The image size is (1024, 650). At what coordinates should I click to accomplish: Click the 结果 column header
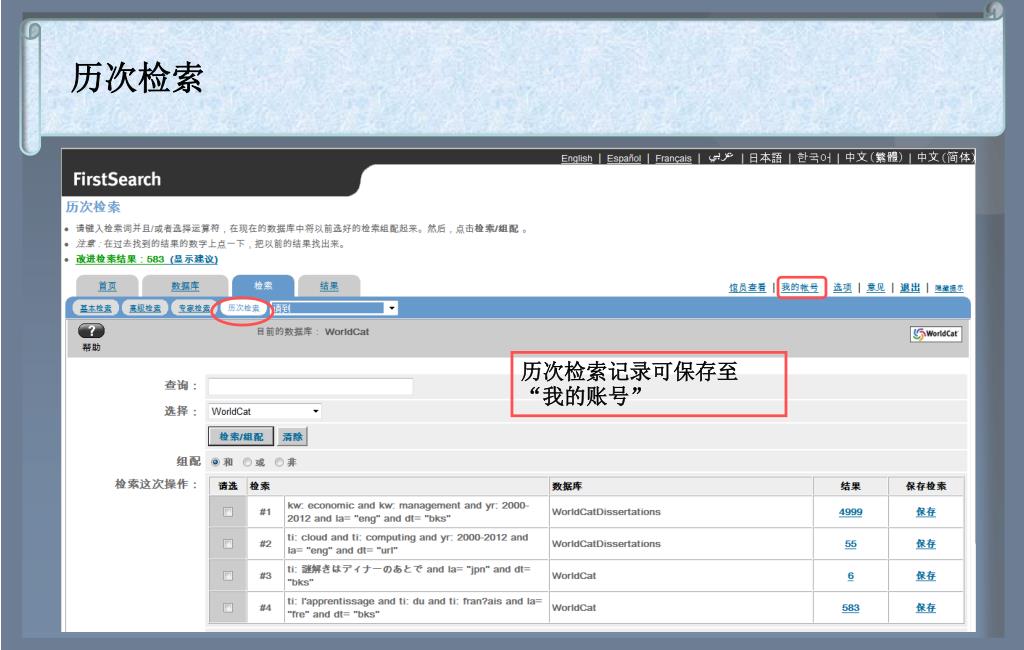pyautogui.click(x=850, y=486)
